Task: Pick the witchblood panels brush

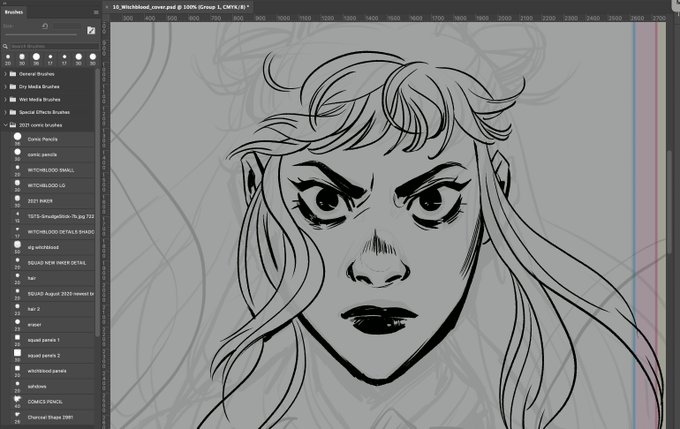Action: [51, 371]
